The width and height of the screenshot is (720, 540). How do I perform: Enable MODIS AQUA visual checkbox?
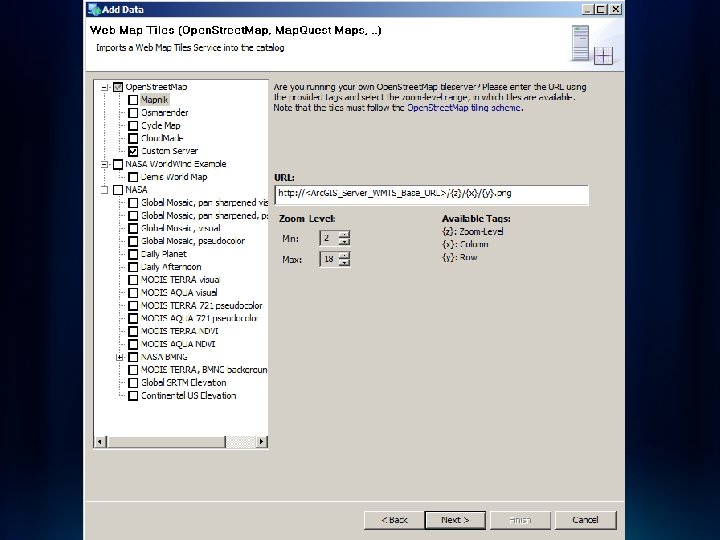133,292
